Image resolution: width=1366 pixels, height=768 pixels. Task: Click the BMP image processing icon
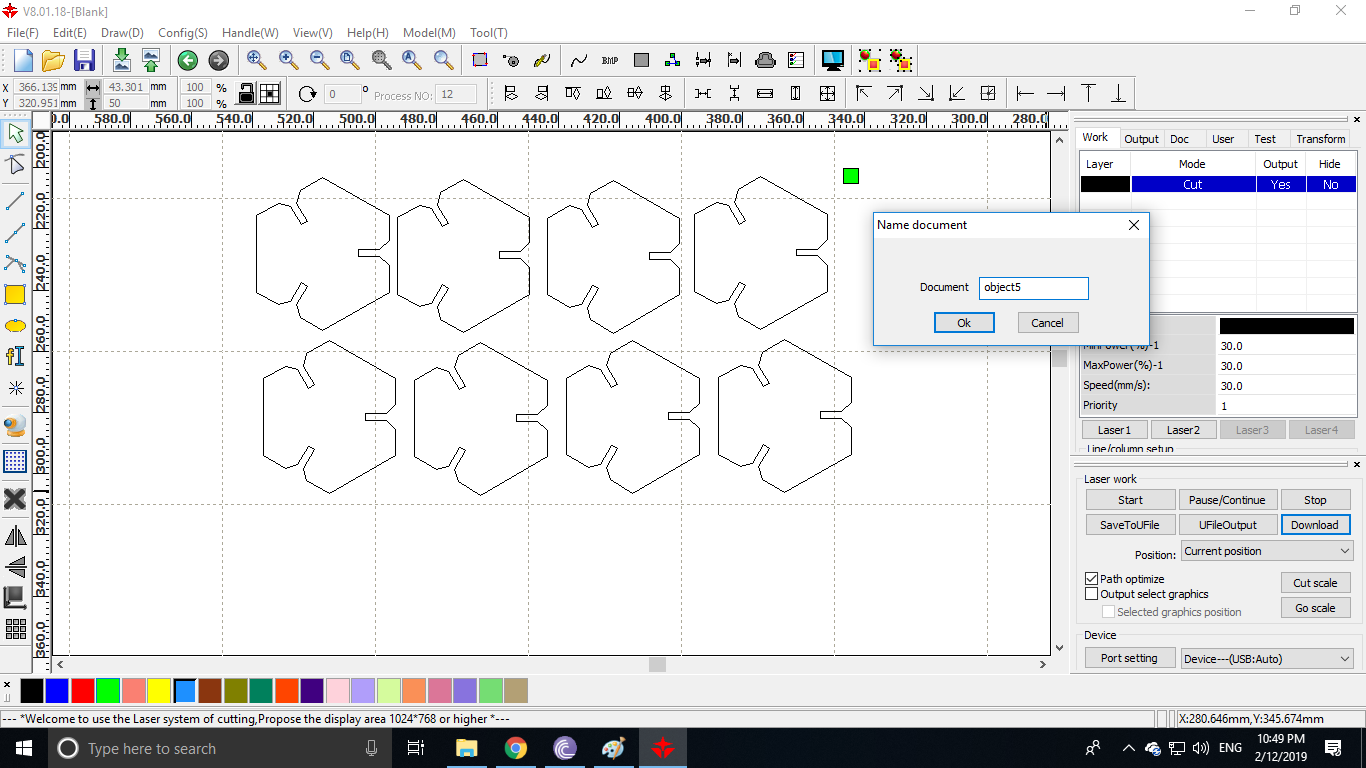pos(610,60)
